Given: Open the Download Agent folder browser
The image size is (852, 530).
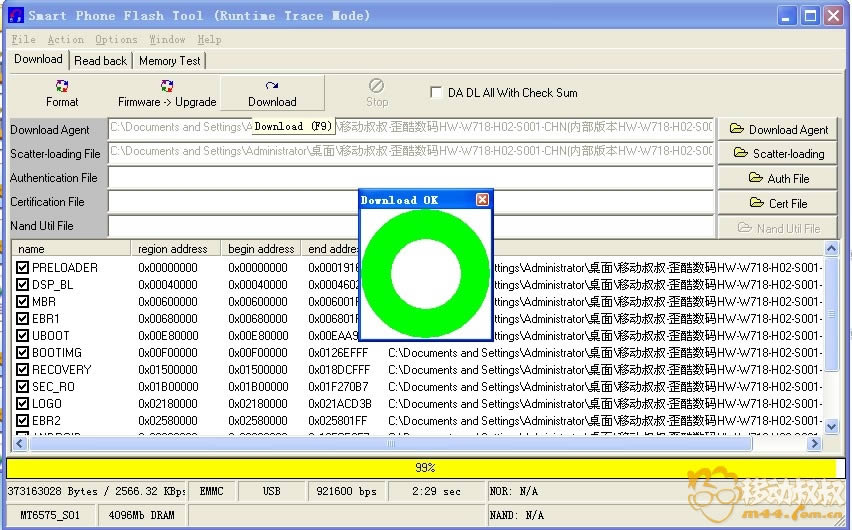Looking at the screenshot, I should point(778,129).
